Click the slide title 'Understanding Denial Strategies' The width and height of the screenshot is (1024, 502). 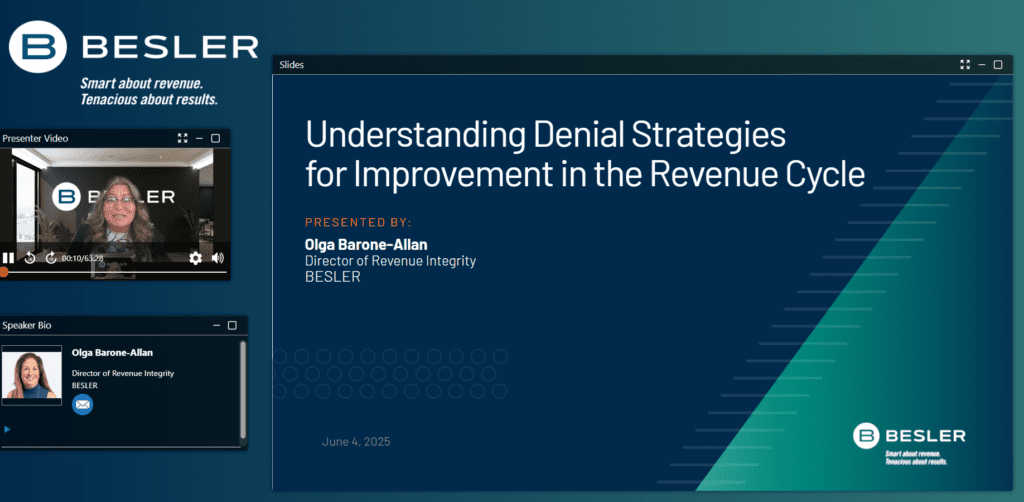545,135
